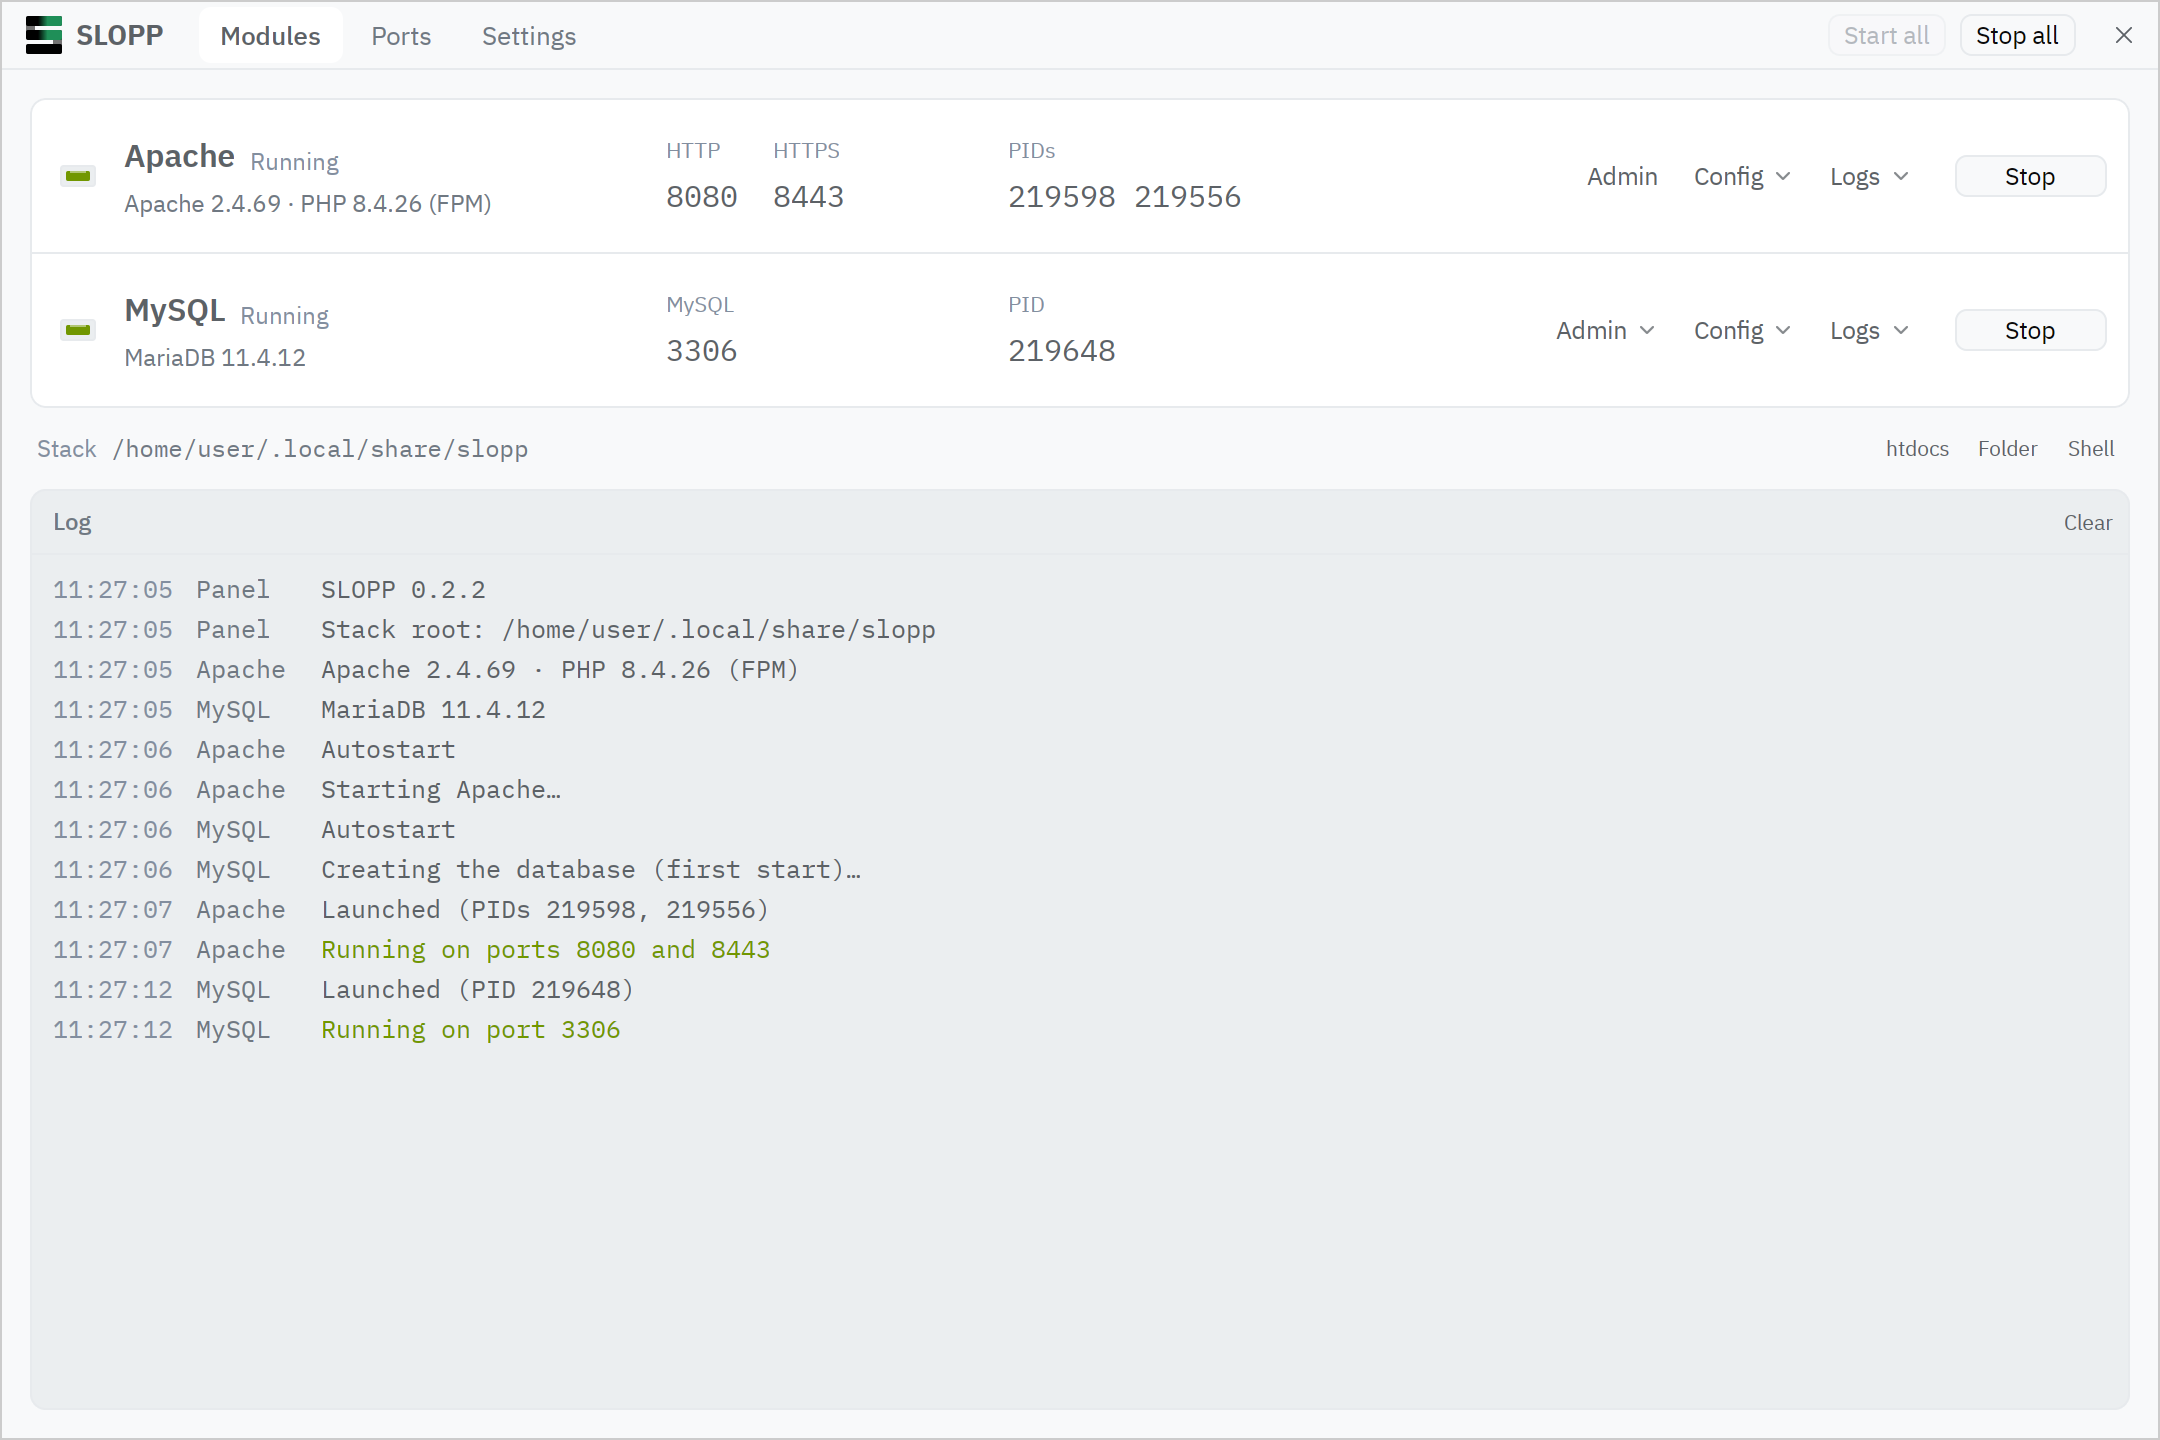Click Apache PID 219598
This screenshot has height=1440, width=2160.
point(1061,196)
